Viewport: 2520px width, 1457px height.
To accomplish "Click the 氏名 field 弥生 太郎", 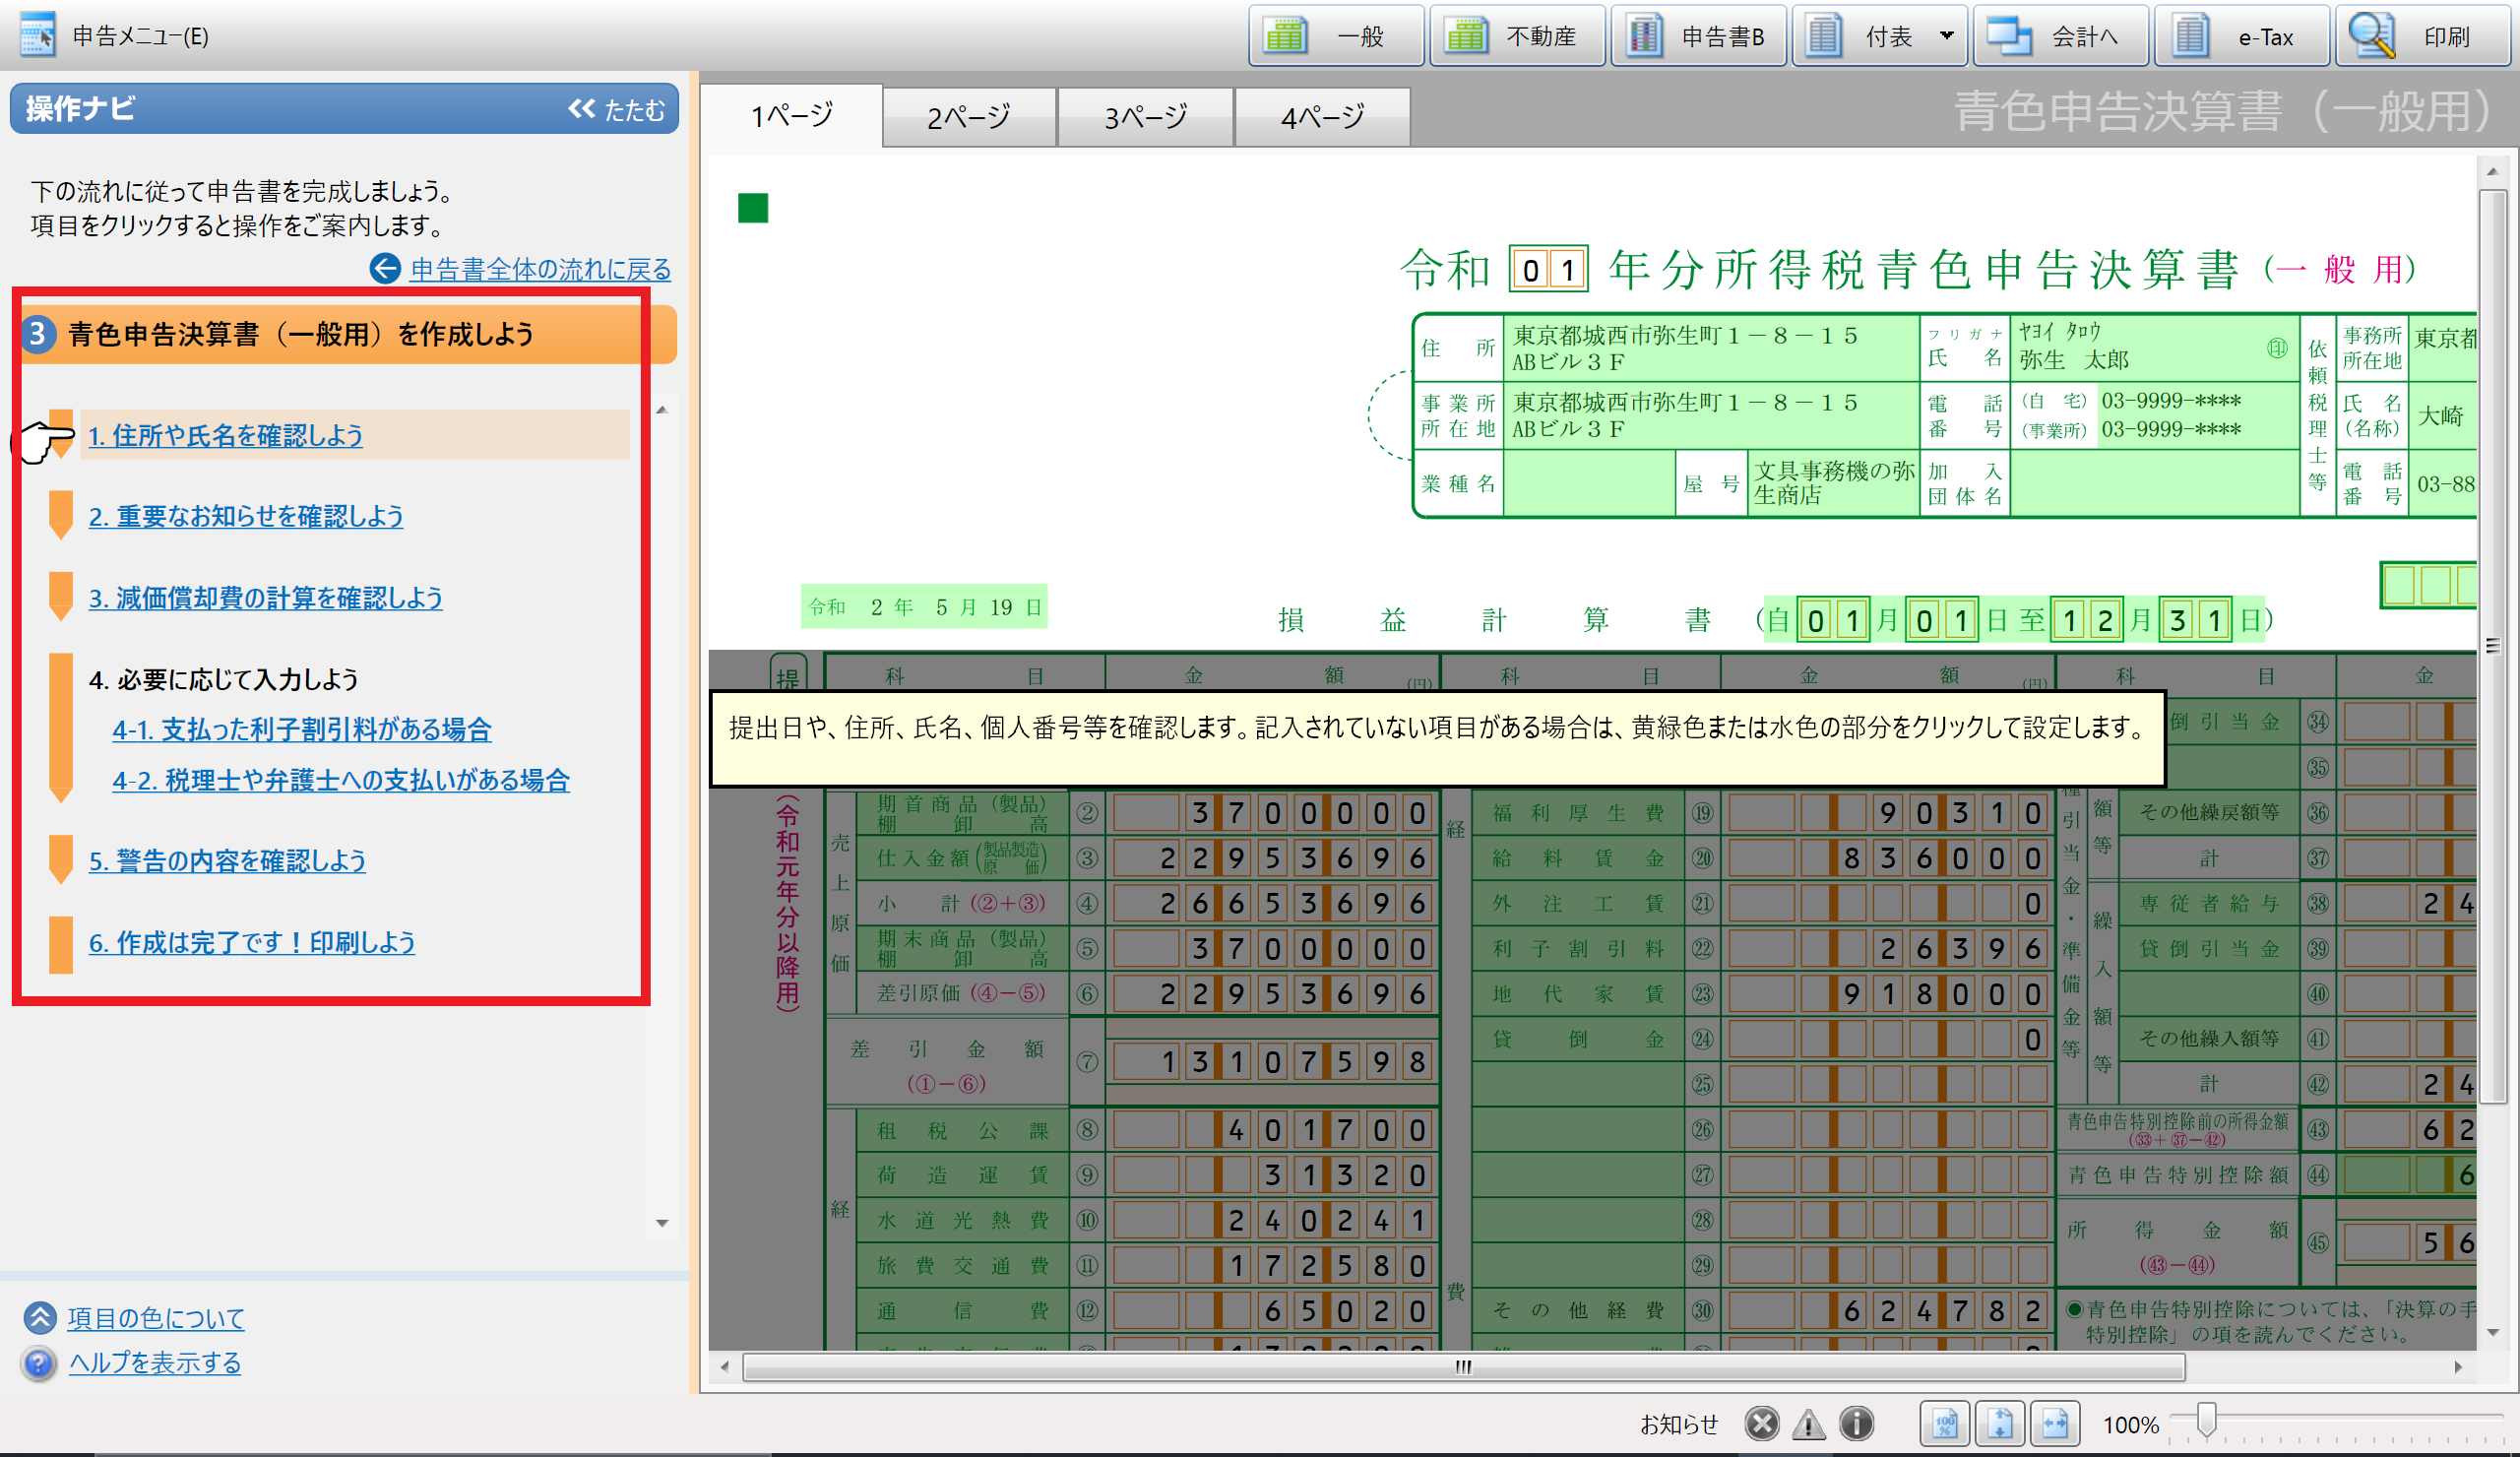I will coord(2155,348).
